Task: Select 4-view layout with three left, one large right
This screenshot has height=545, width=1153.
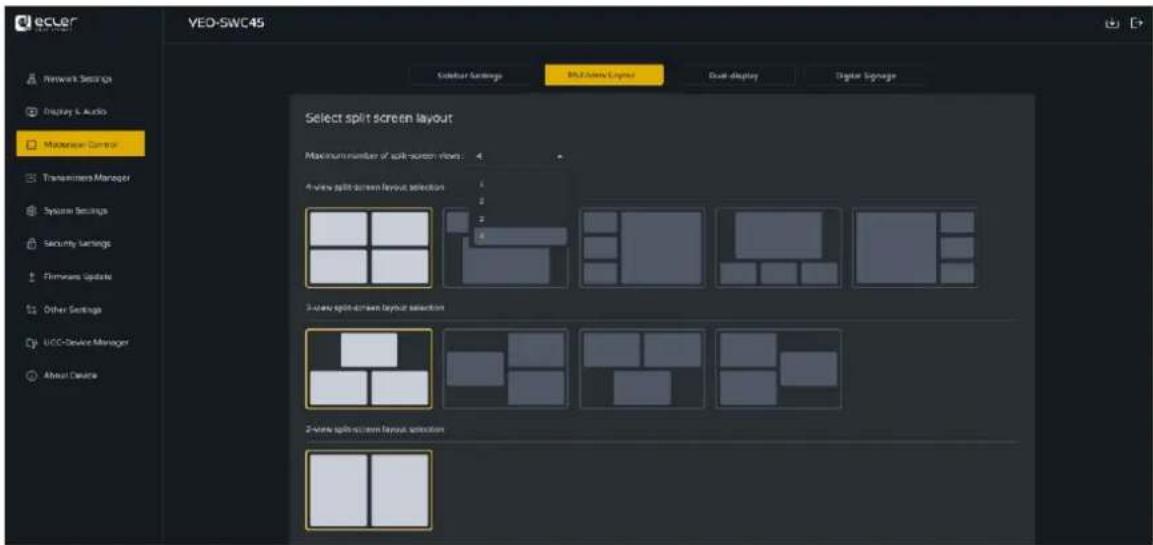Action: click(x=643, y=248)
